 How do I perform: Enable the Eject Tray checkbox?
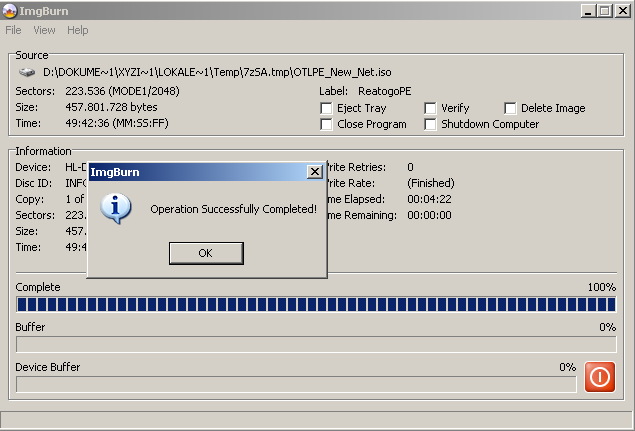click(x=326, y=109)
